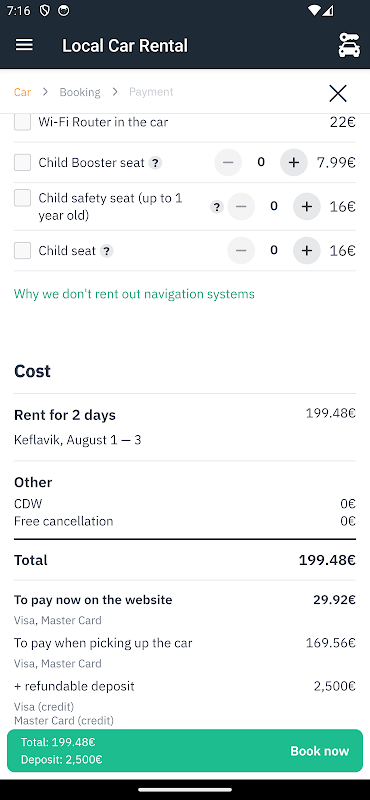Check the Child safety seat option
This screenshot has width=370, height=800.
22,198
